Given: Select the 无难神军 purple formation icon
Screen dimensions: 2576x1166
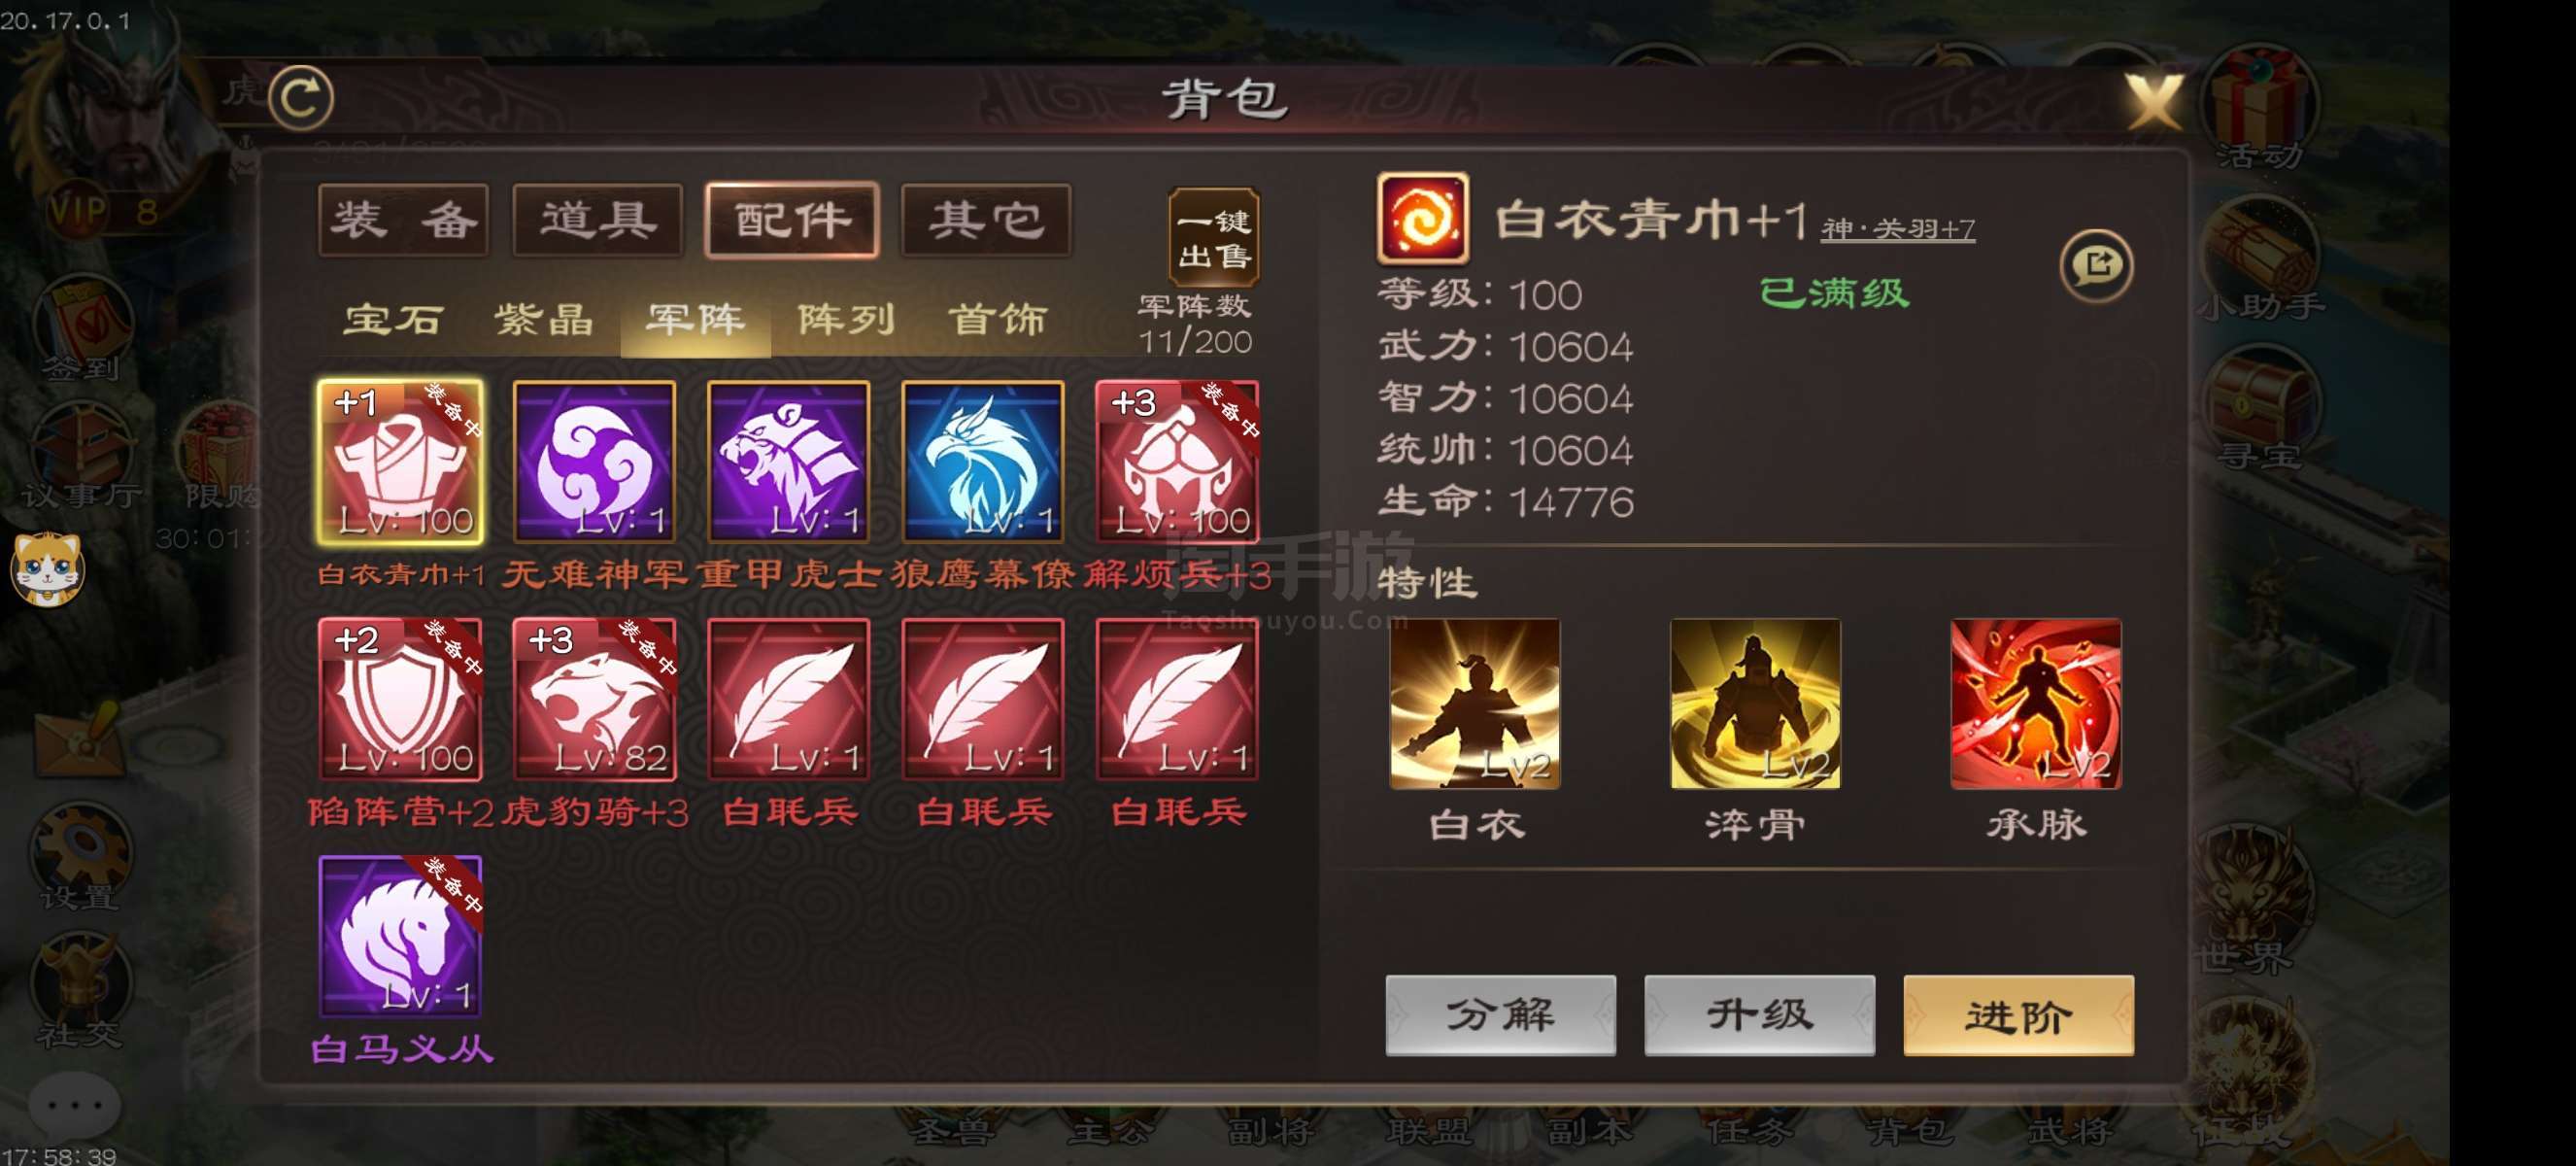Looking at the screenshot, I should point(594,462).
